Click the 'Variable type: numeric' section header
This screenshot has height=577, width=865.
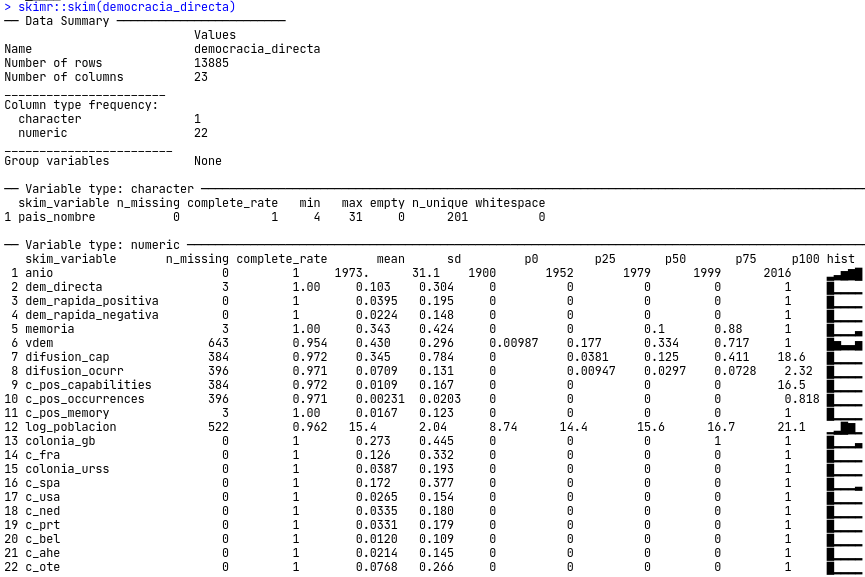tap(102, 245)
